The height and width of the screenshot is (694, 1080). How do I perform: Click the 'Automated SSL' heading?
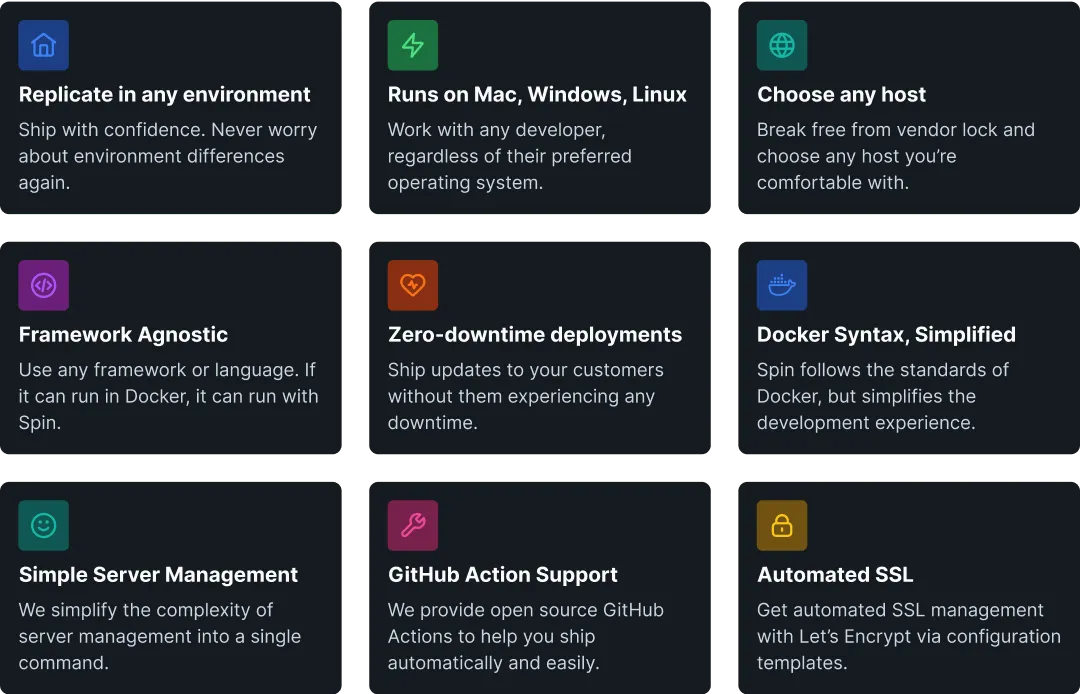click(835, 575)
